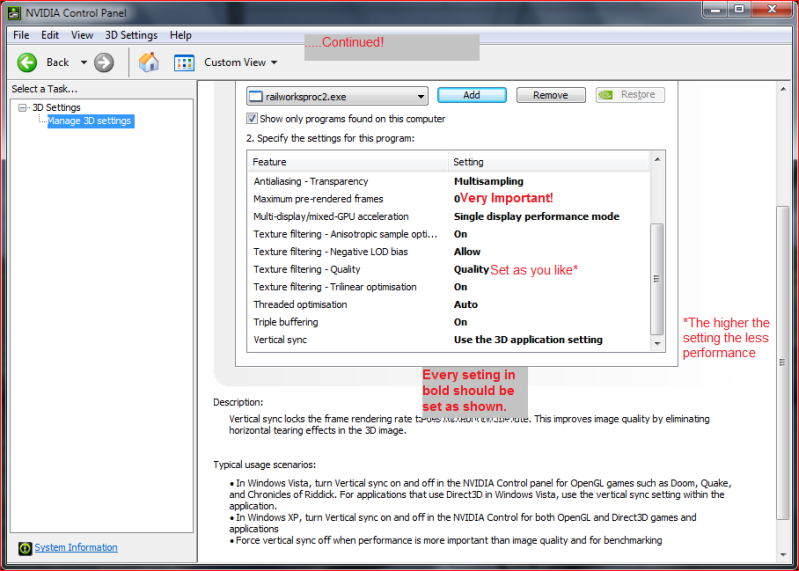
Task: Click the Restore button
Action: tap(630, 95)
